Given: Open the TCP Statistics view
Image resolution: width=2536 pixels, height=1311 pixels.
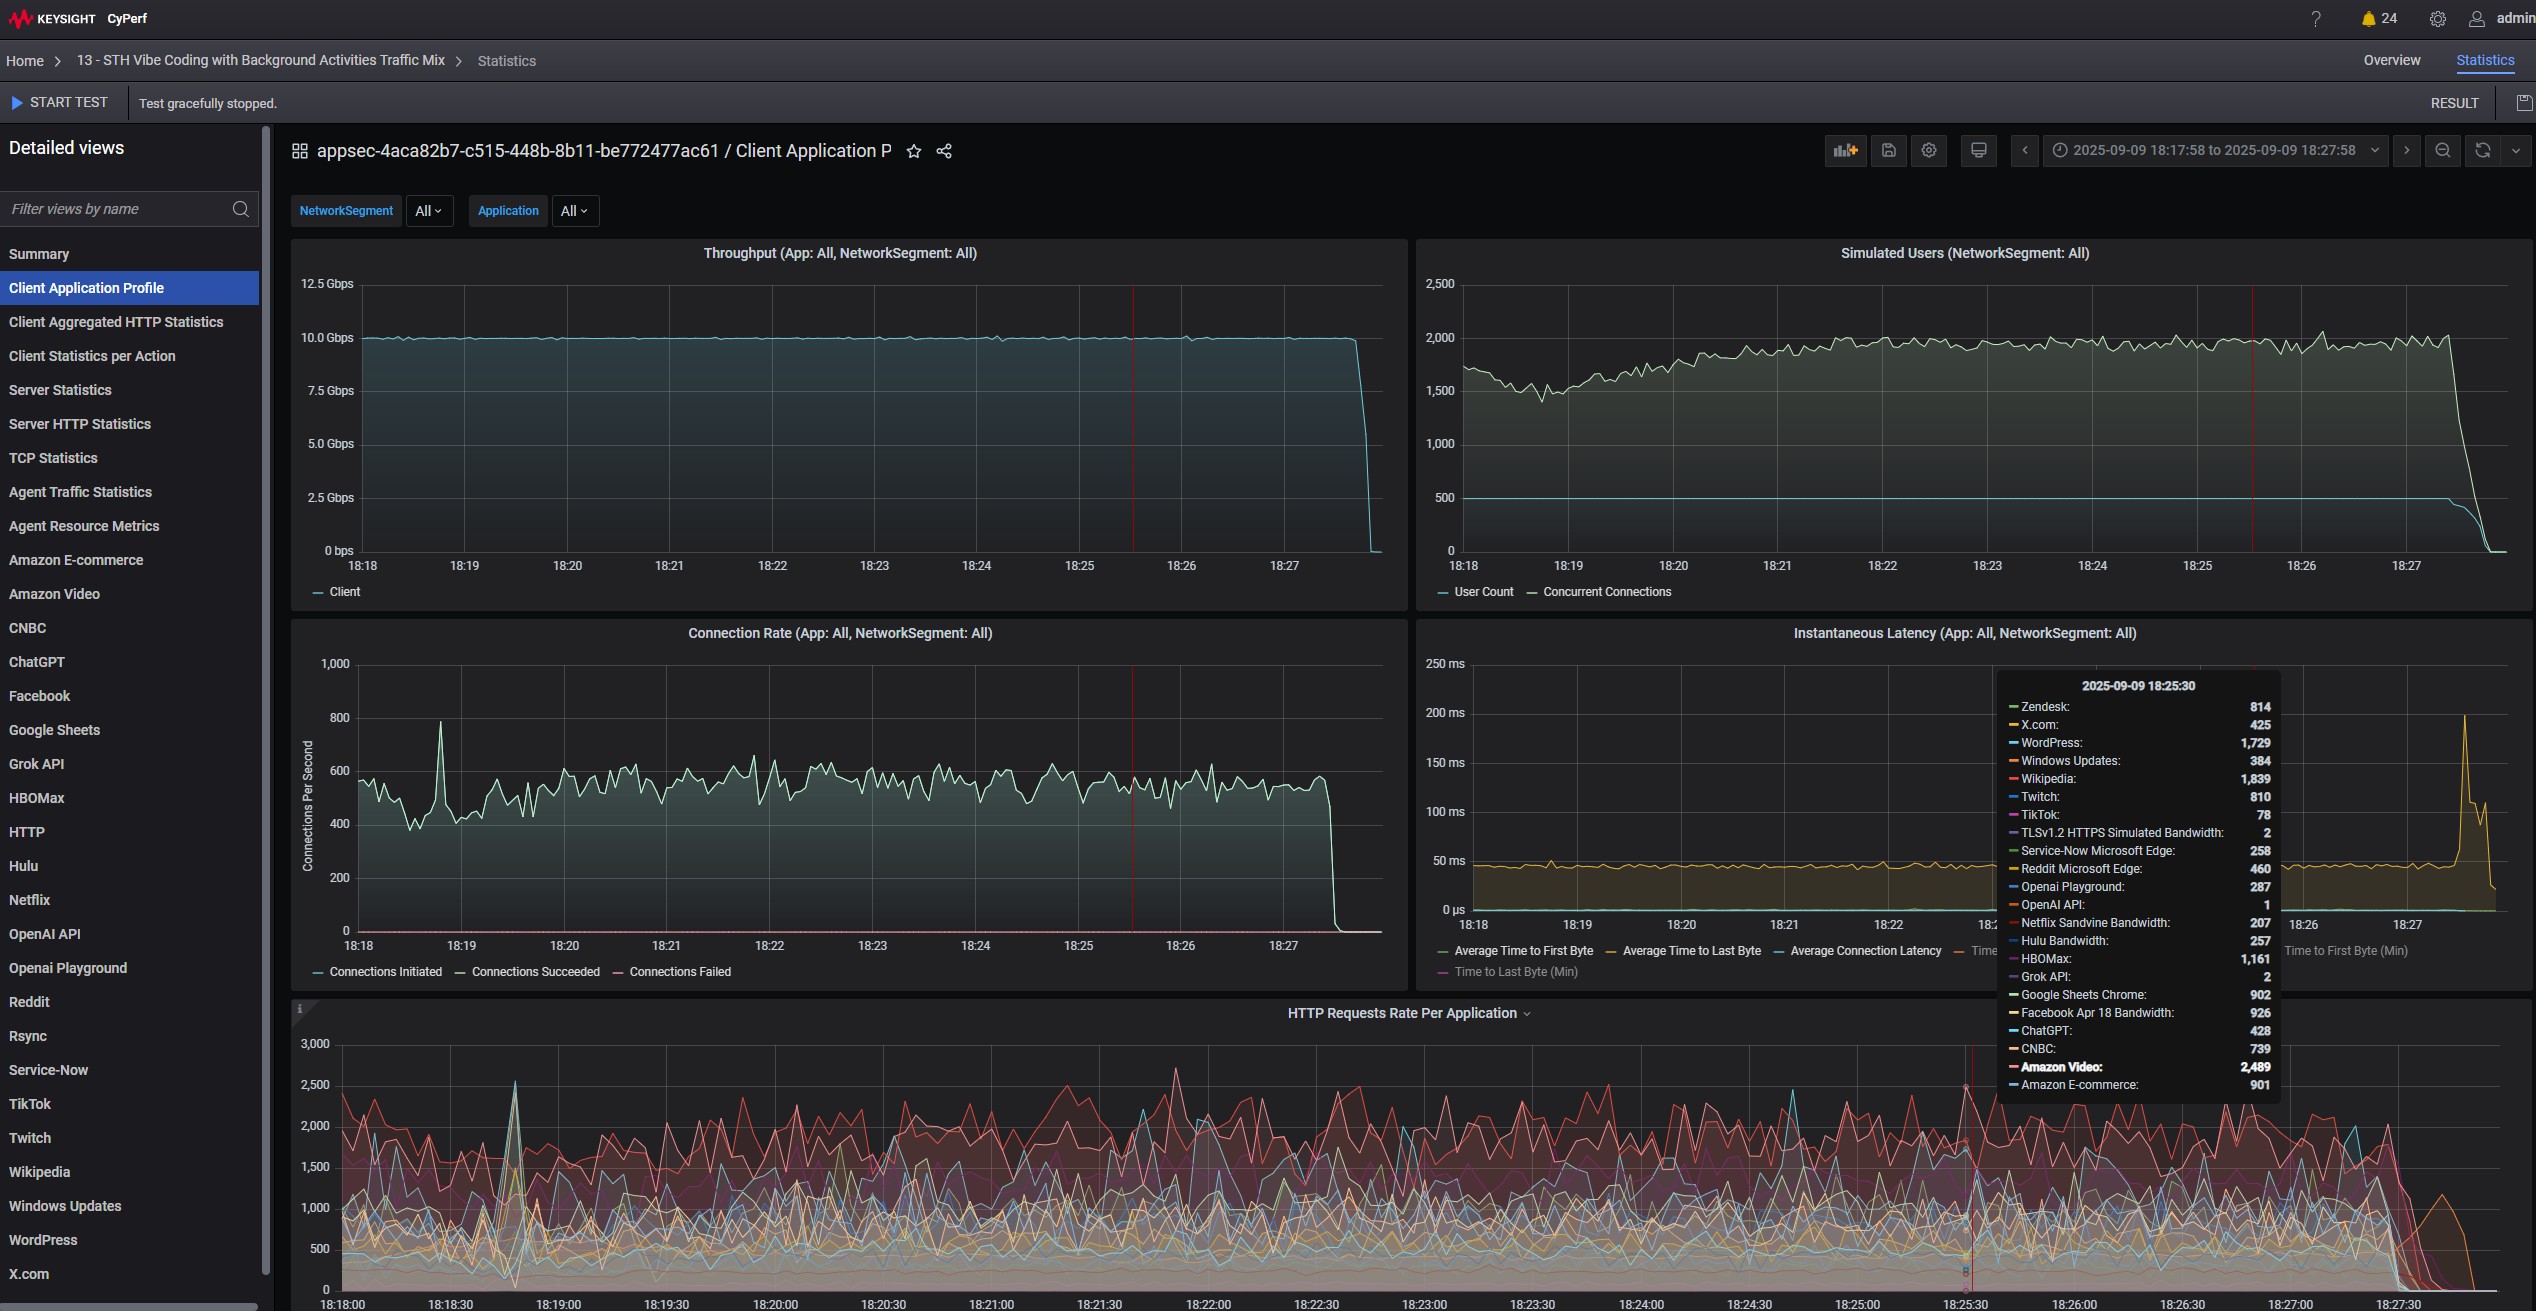Looking at the screenshot, I should (53, 458).
